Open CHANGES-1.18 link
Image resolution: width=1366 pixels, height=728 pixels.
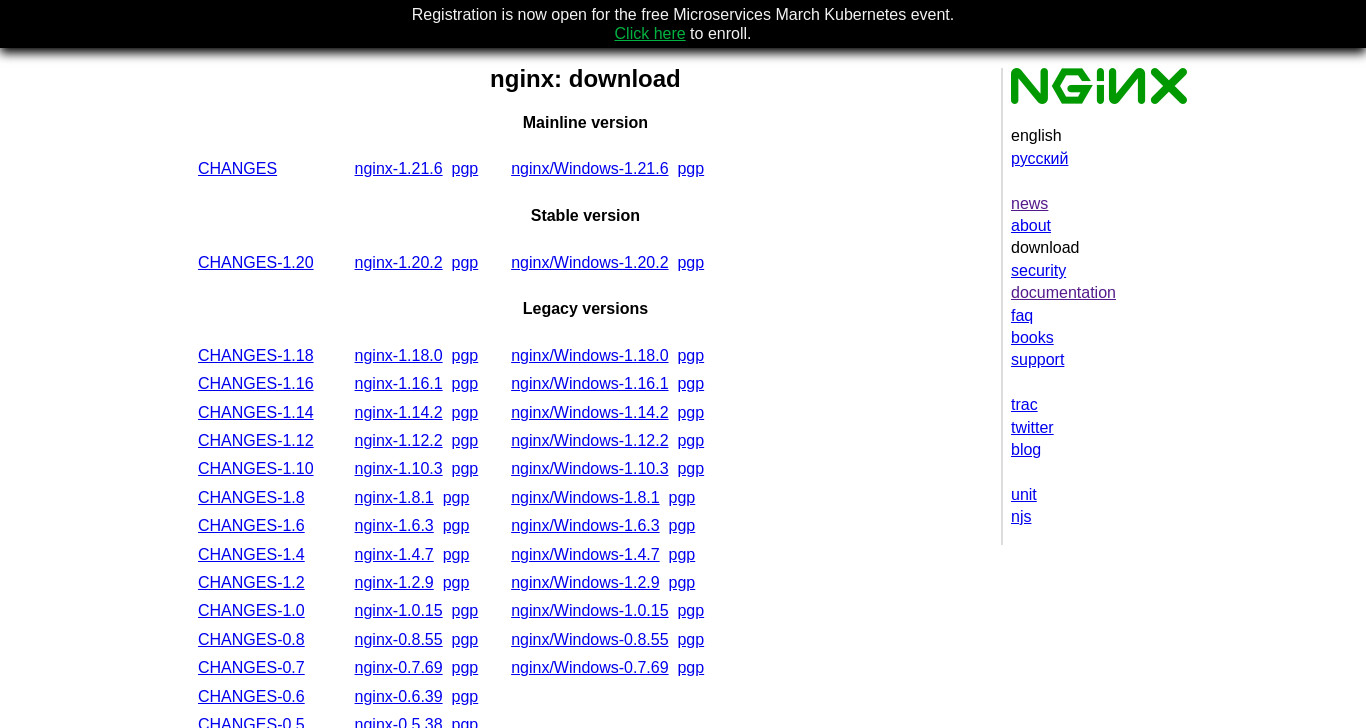tap(256, 356)
